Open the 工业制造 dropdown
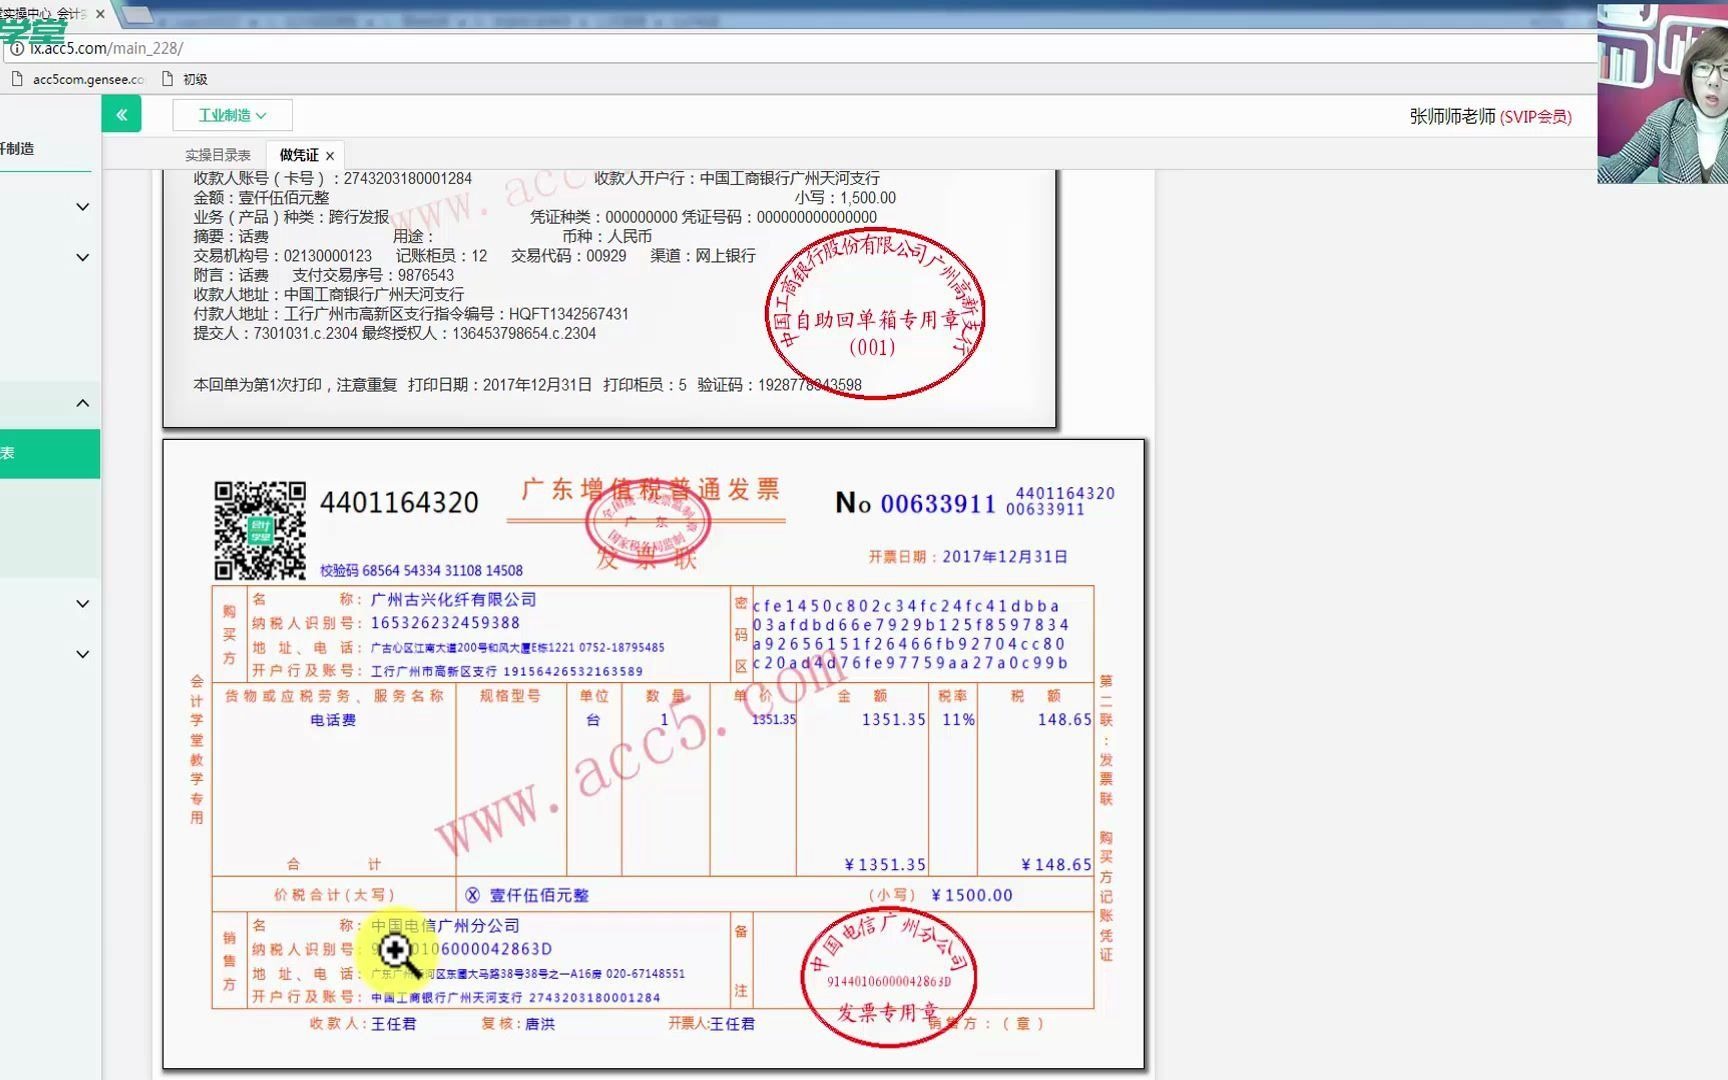 [232, 115]
